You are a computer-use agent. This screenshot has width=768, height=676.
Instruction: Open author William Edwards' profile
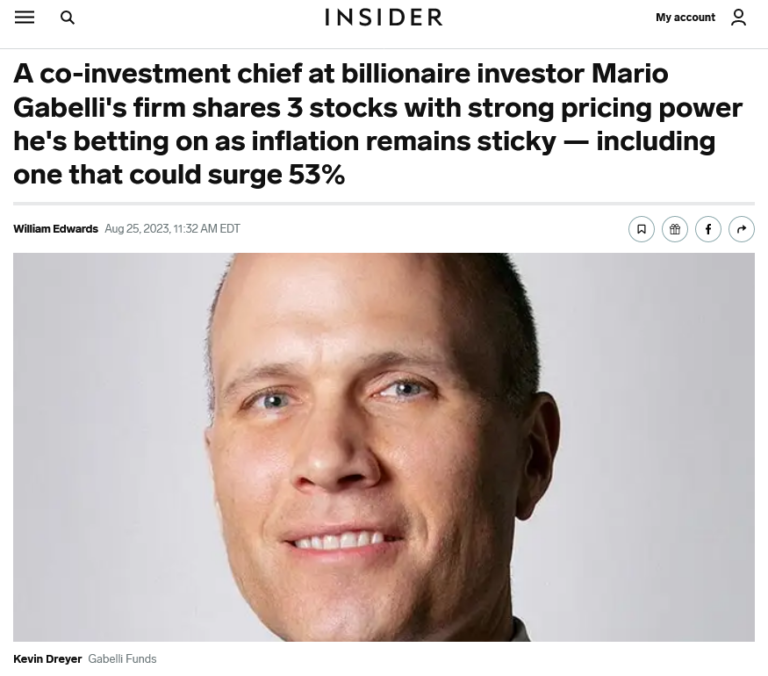tap(55, 229)
